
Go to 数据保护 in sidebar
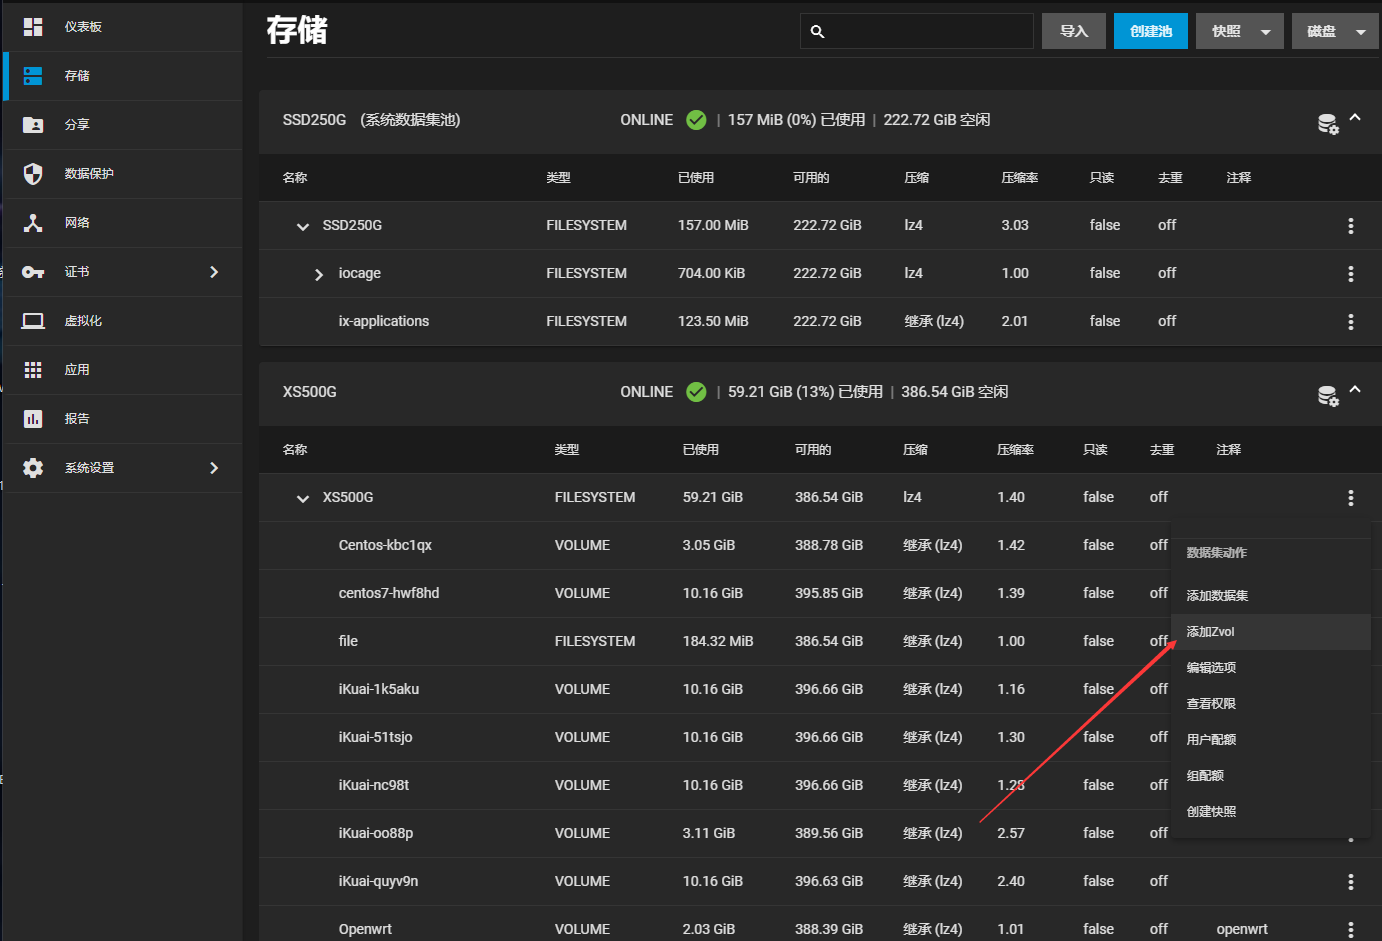pyautogui.click(x=89, y=174)
